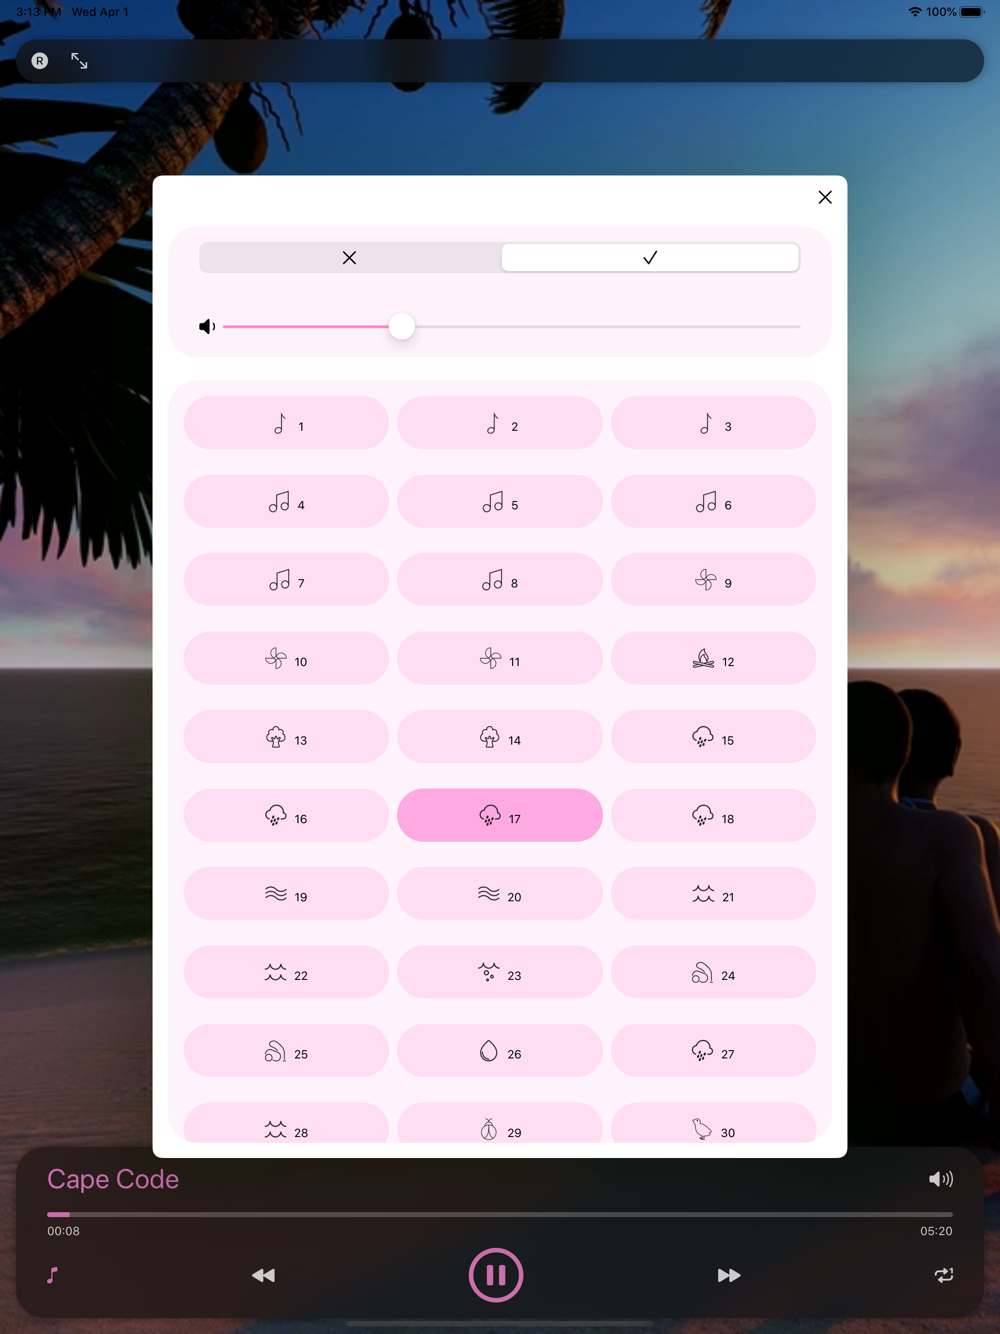The image size is (1000, 1334).
Task: Select water drop sound 26
Action: tap(500, 1051)
